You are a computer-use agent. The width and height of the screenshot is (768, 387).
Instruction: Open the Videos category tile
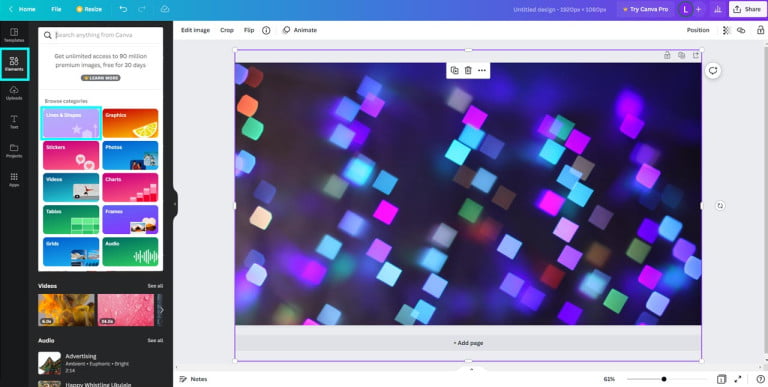(x=71, y=188)
